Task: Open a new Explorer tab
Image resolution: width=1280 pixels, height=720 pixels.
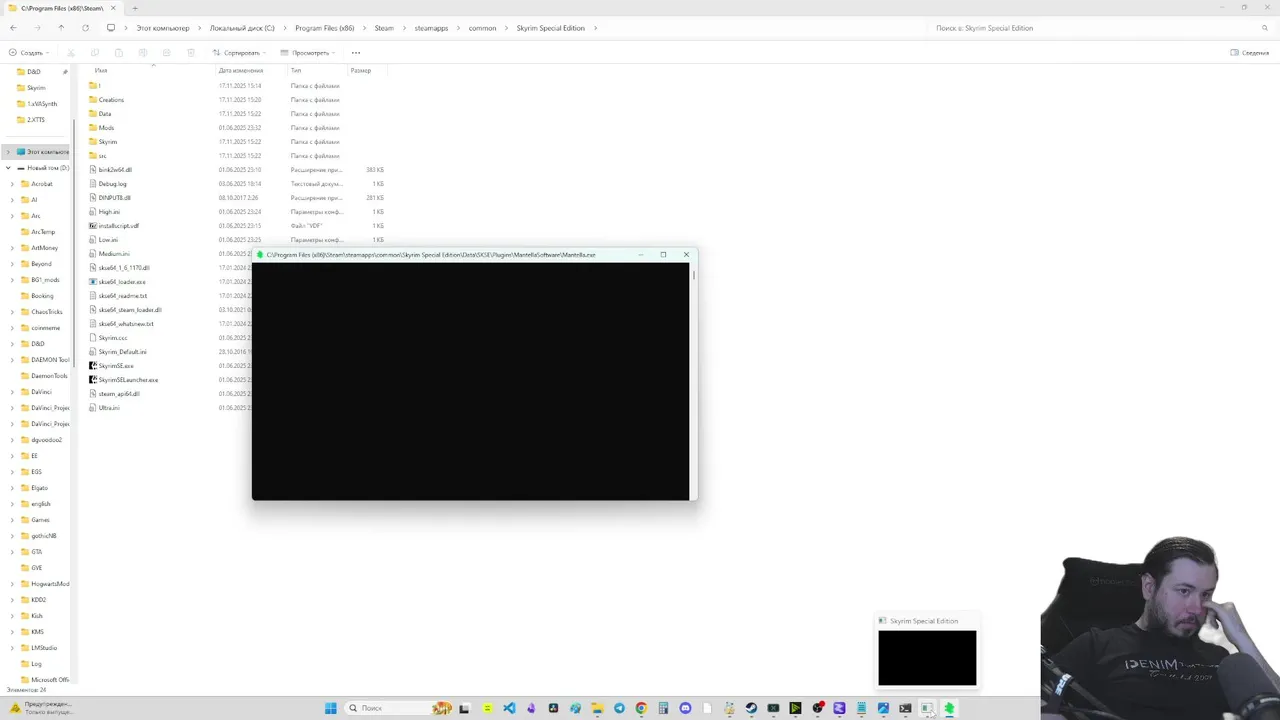Action: click(135, 8)
